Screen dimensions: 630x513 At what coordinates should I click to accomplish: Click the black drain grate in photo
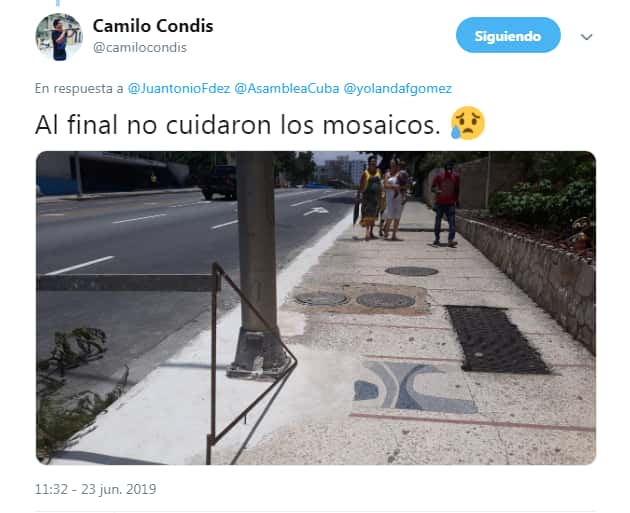click(497, 339)
